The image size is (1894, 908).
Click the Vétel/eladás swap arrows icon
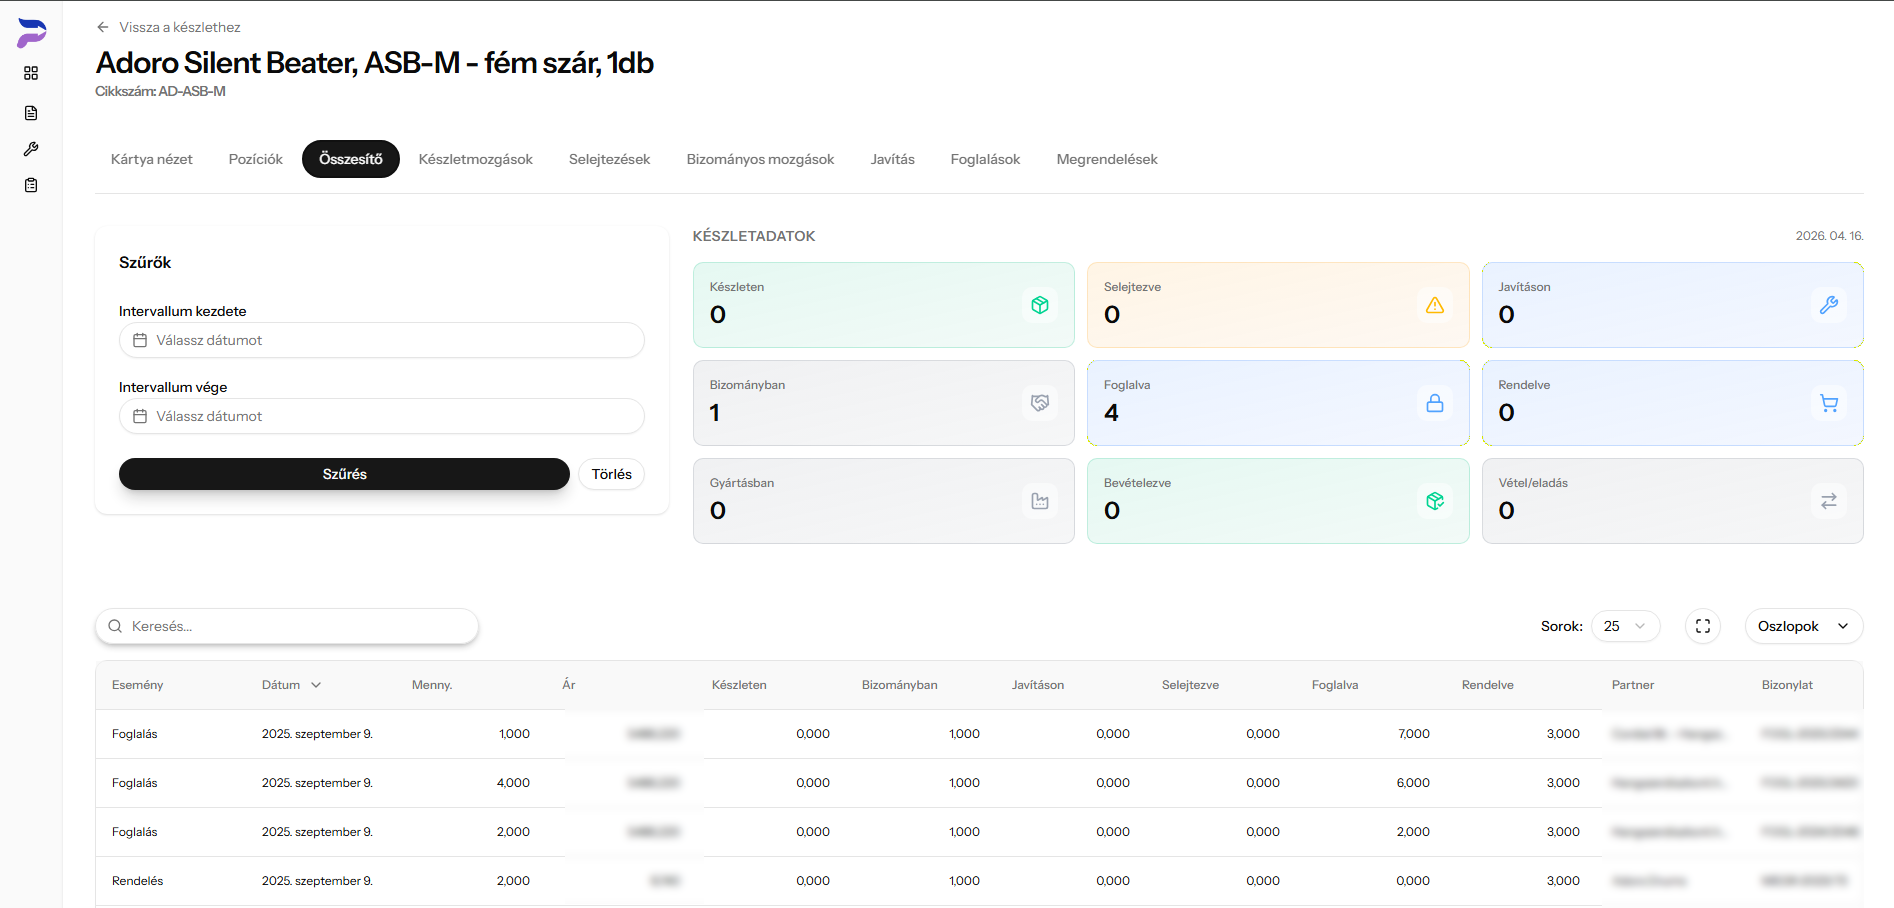pos(1829,501)
